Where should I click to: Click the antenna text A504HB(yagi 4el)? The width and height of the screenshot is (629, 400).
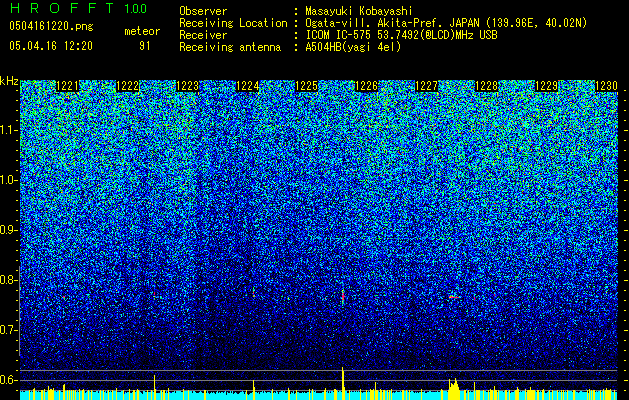[x=353, y=47]
